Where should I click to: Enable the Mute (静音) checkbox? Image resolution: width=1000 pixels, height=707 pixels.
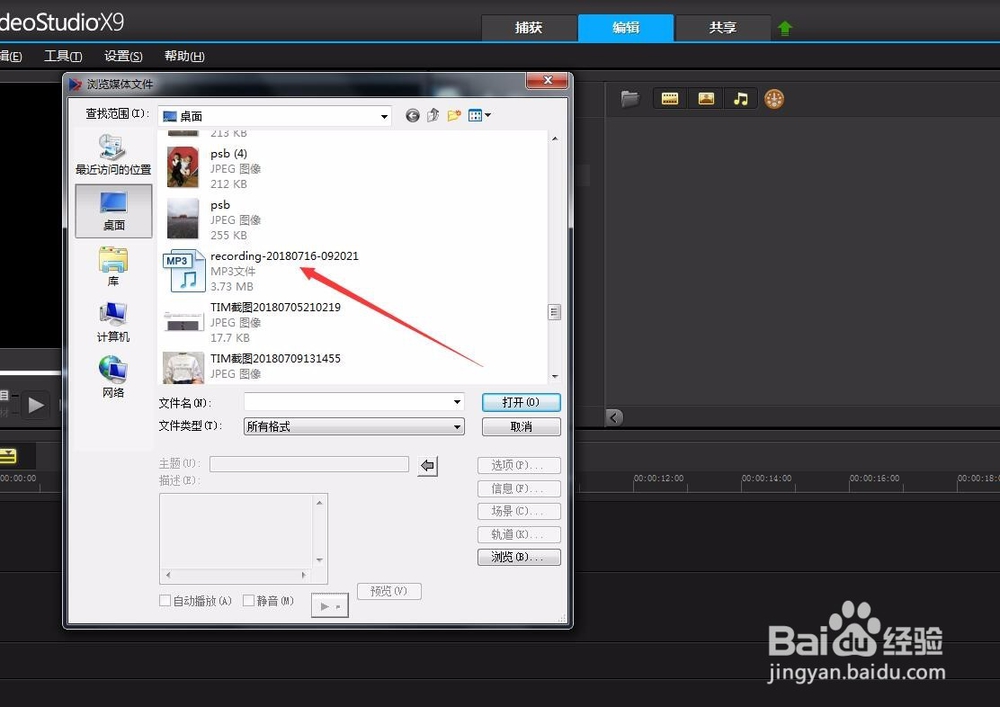[249, 601]
